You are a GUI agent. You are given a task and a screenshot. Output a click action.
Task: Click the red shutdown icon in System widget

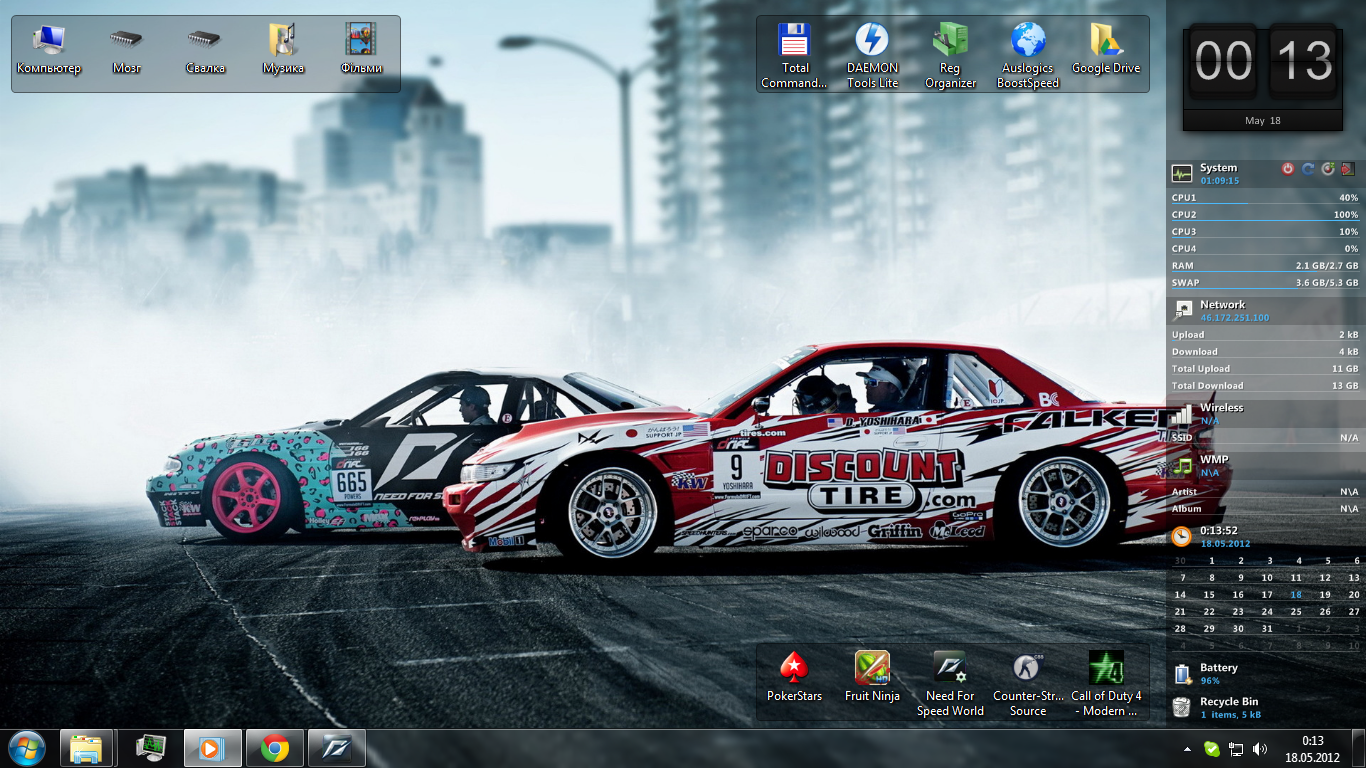pos(1288,169)
